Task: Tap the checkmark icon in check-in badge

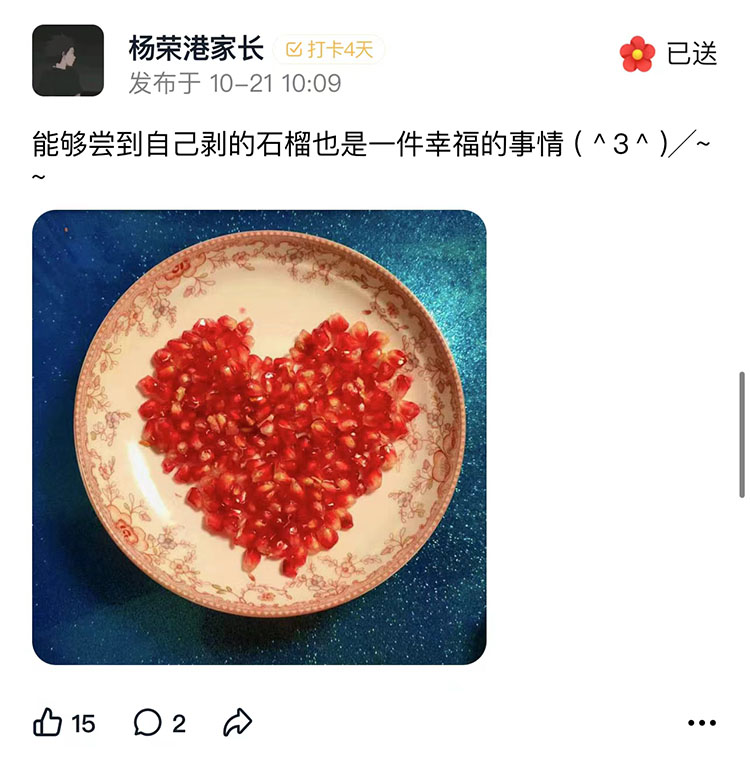Action: pos(294,50)
